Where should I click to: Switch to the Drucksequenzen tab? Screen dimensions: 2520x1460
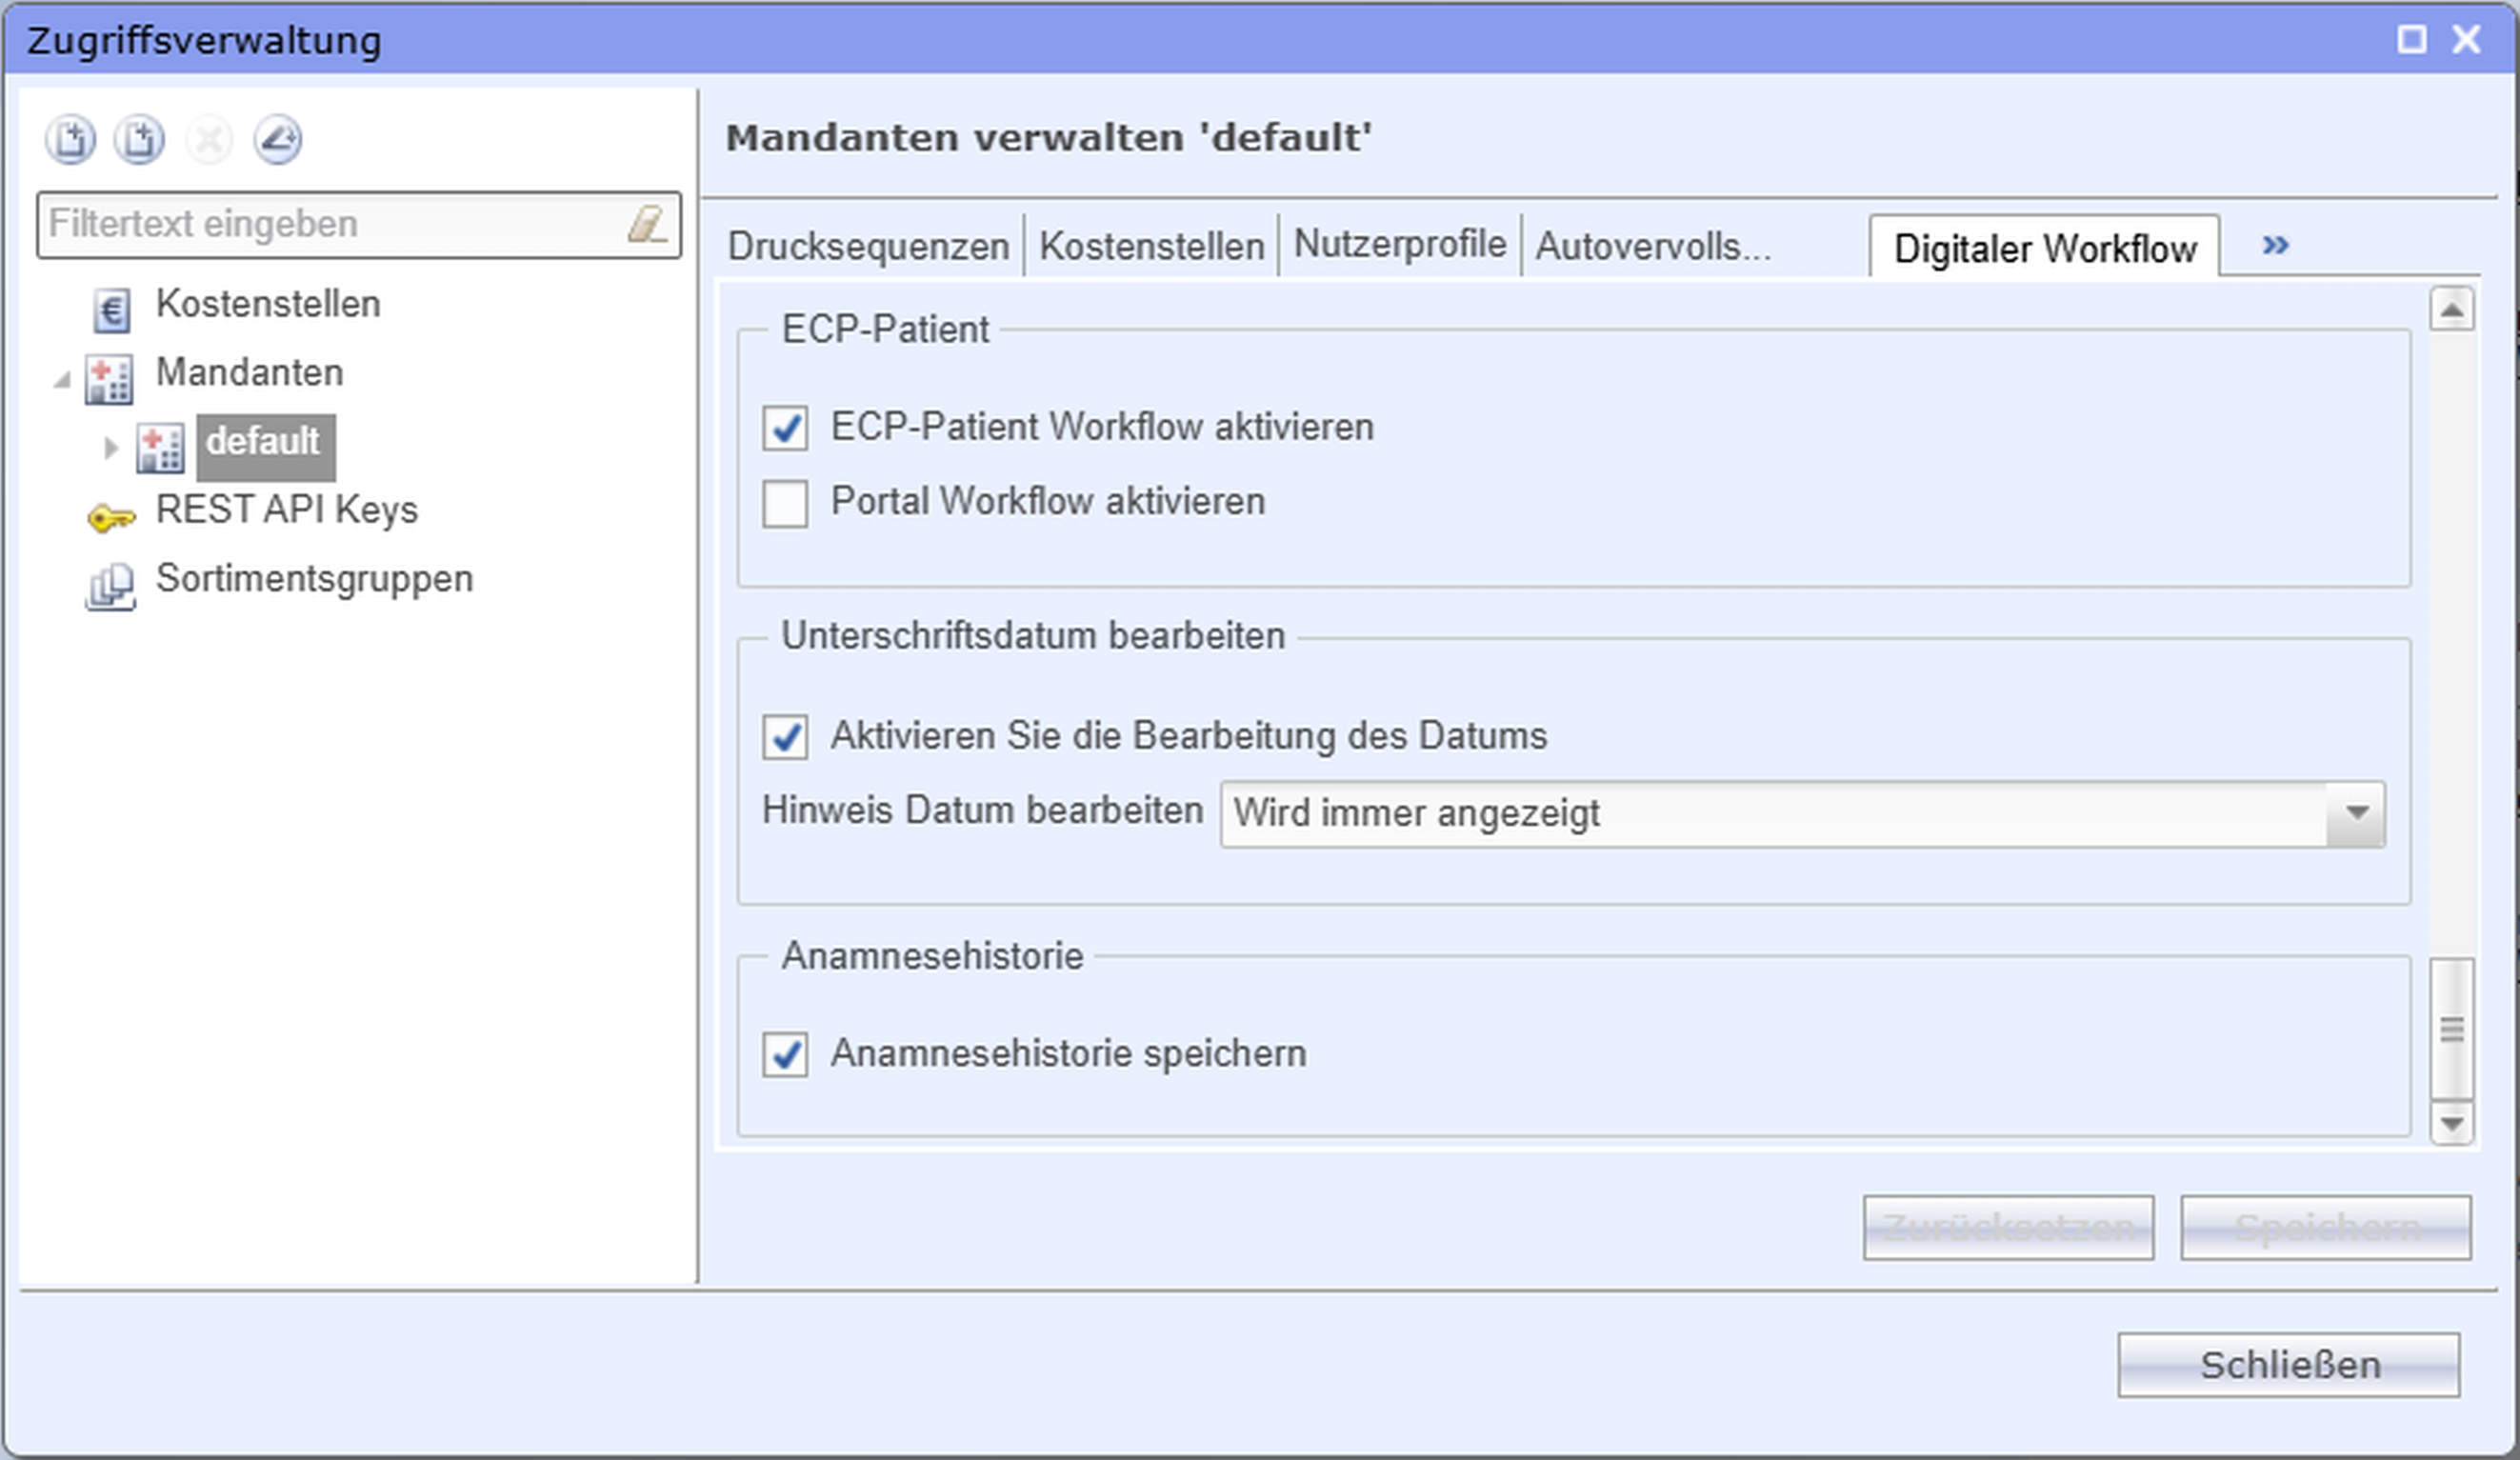tap(868, 246)
